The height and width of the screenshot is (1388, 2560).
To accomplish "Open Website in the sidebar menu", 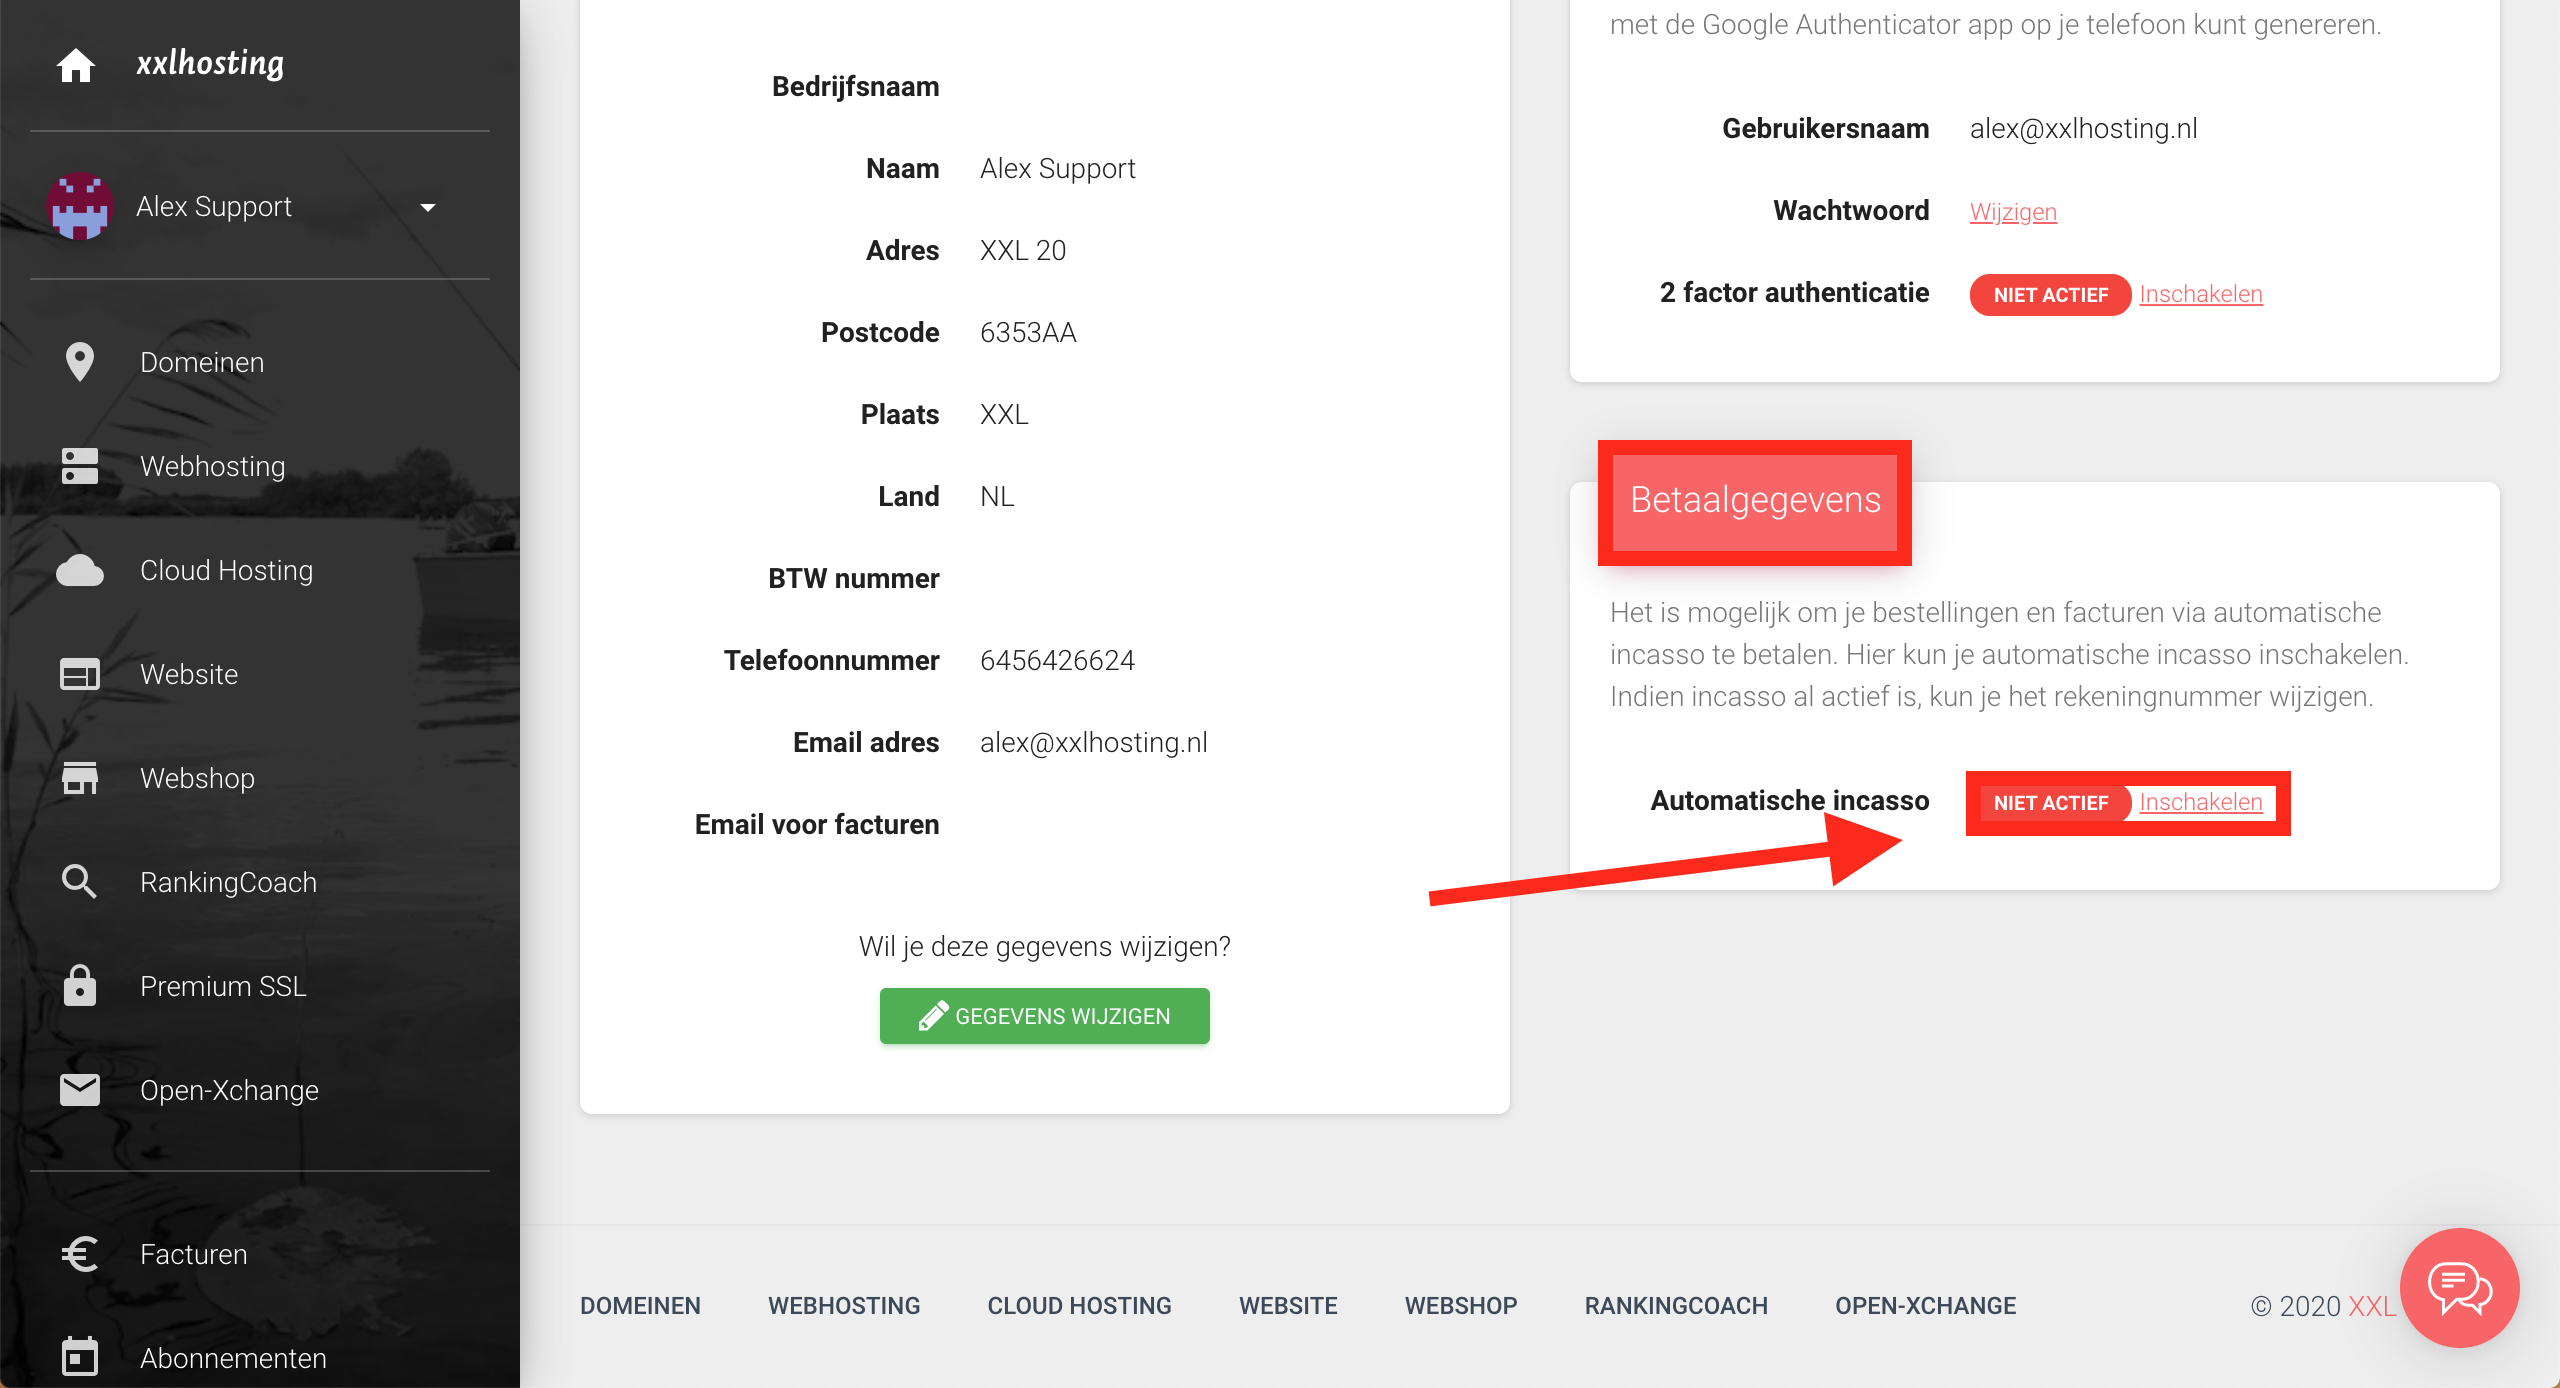I will point(189,674).
